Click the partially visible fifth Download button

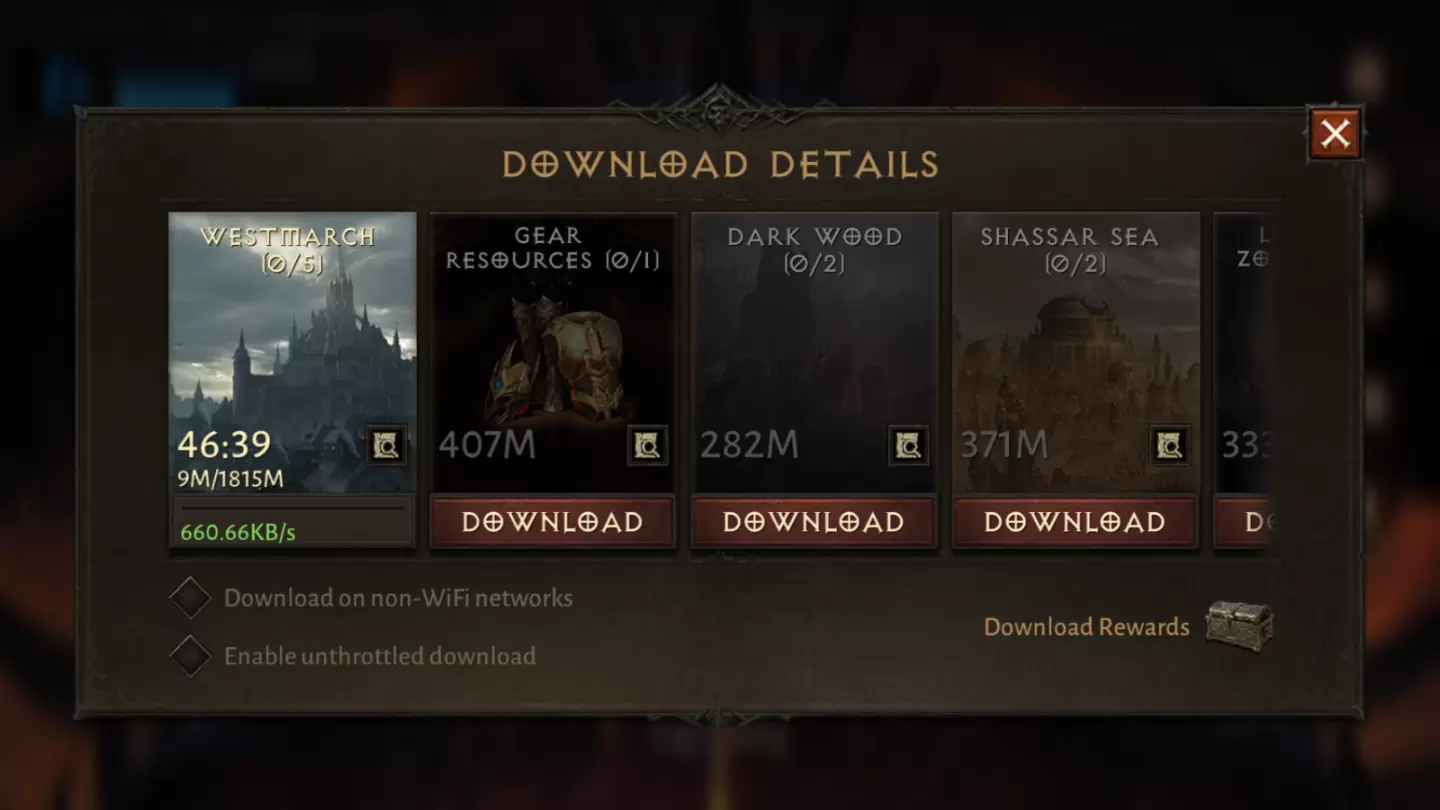(1243, 522)
